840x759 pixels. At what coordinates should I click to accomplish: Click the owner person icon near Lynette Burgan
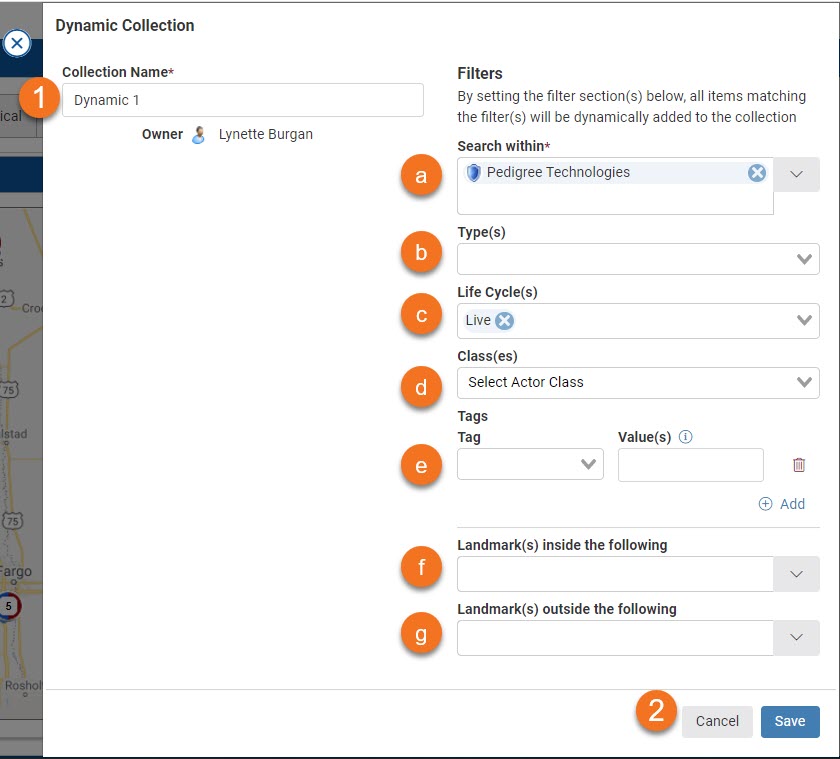tap(197, 134)
